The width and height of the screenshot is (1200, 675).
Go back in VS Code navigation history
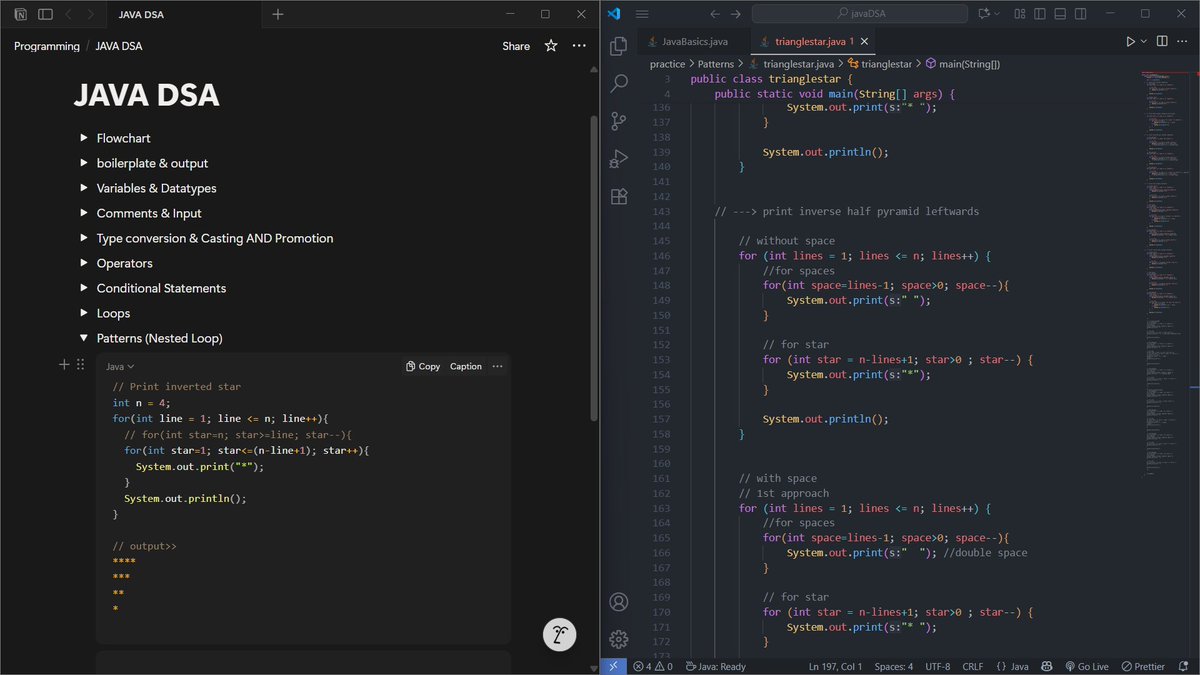click(x=715, y=14)
